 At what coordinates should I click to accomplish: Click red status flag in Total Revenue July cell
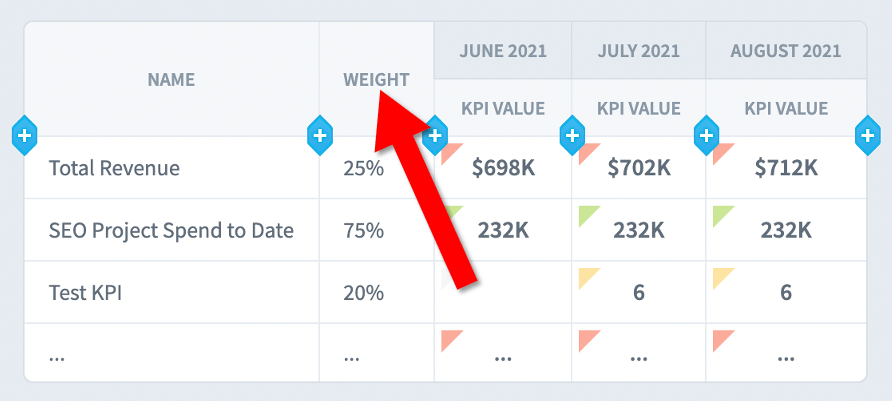tap(586, 151)
